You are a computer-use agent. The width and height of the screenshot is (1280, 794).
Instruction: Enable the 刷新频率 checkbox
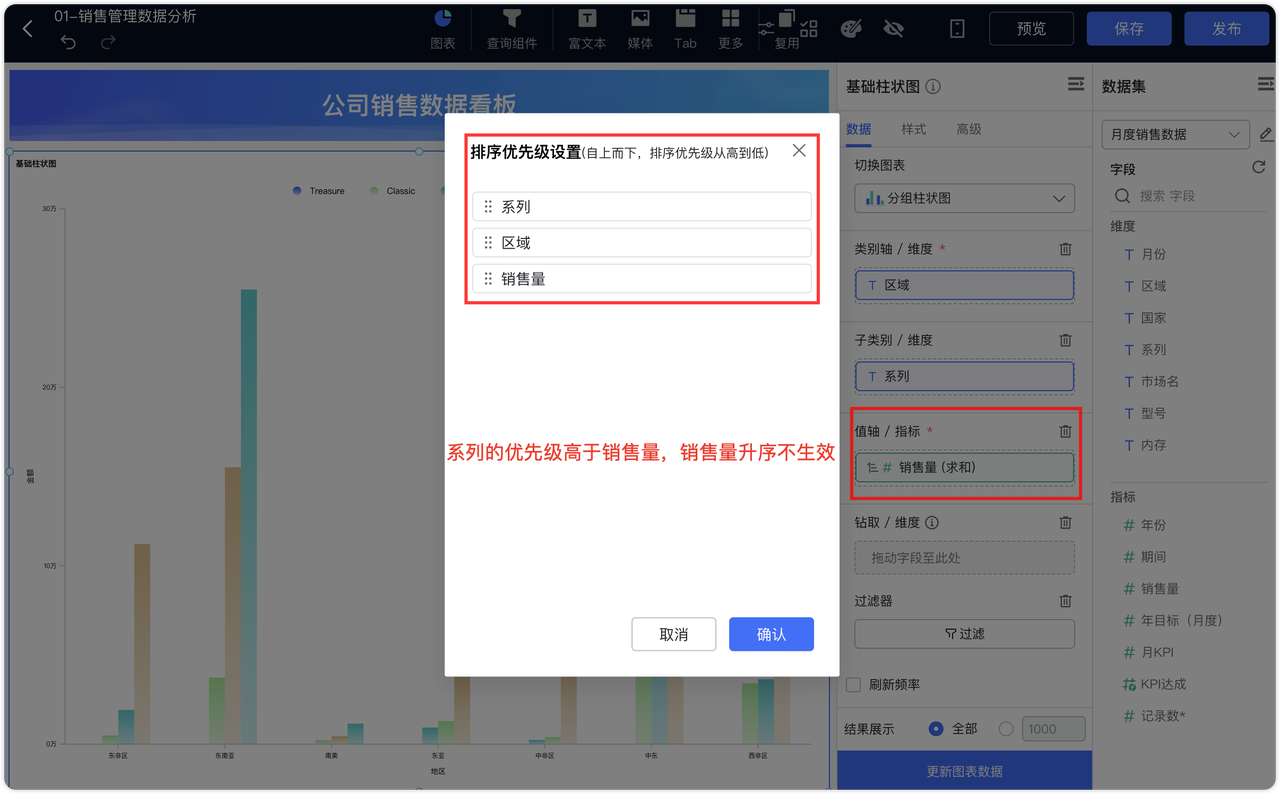tap(853, 684)
